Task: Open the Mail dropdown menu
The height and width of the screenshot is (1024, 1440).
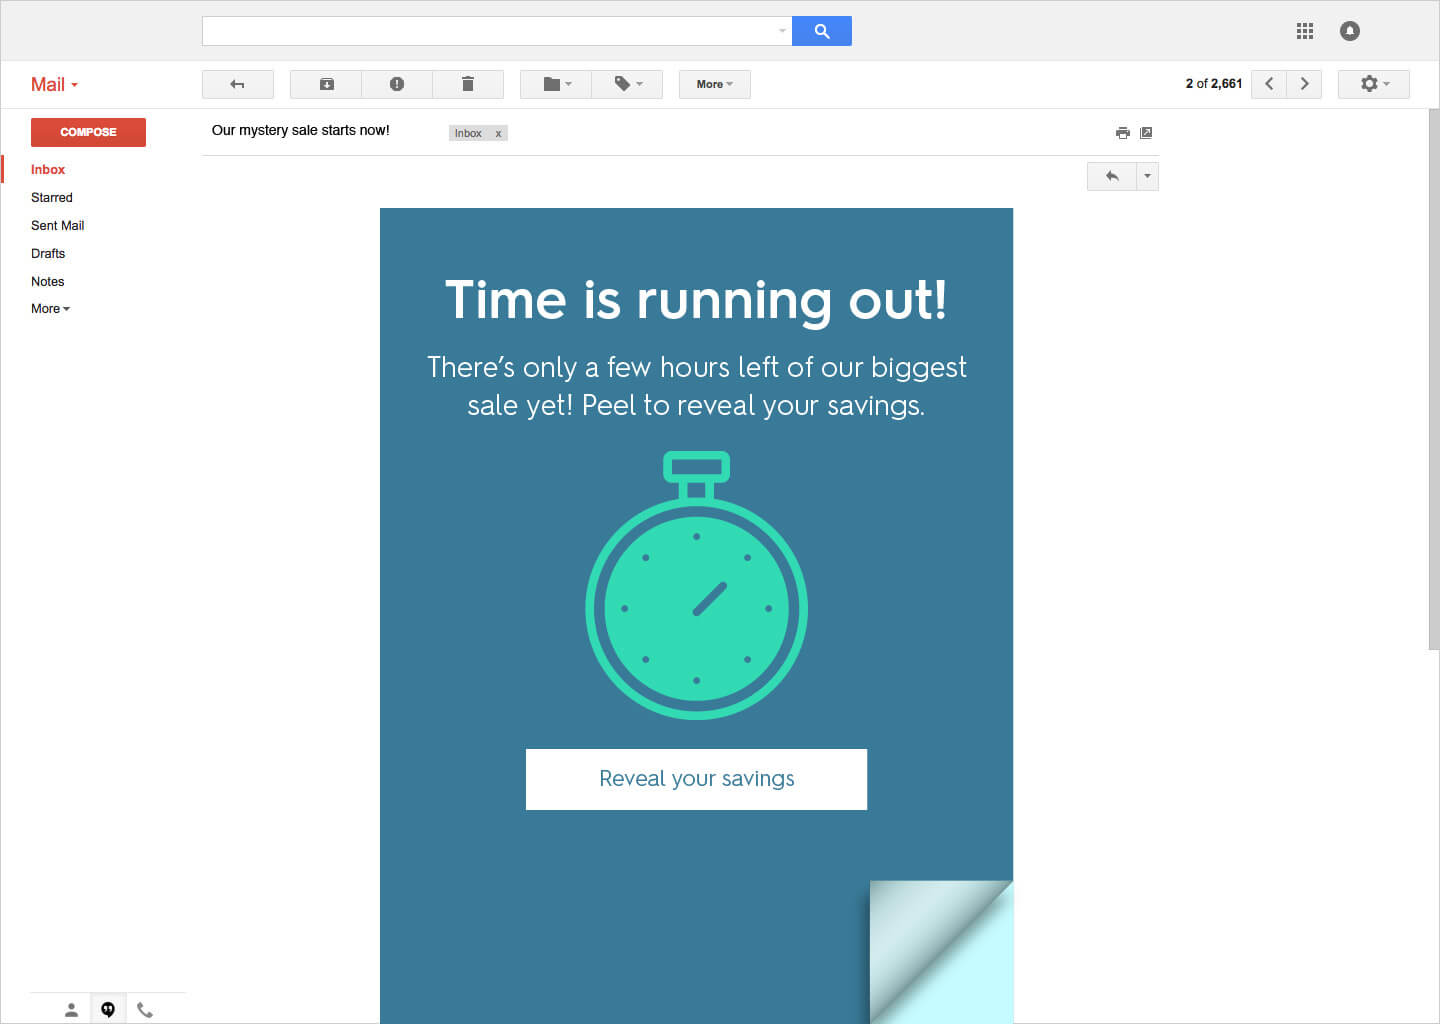Action: click(x=54, y=85)
